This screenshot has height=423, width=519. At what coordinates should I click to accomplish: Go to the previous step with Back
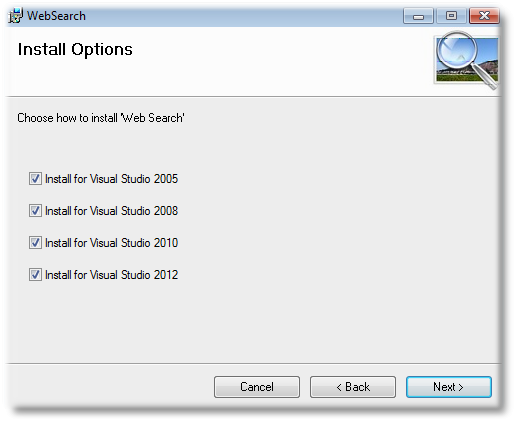click(353, 387)
